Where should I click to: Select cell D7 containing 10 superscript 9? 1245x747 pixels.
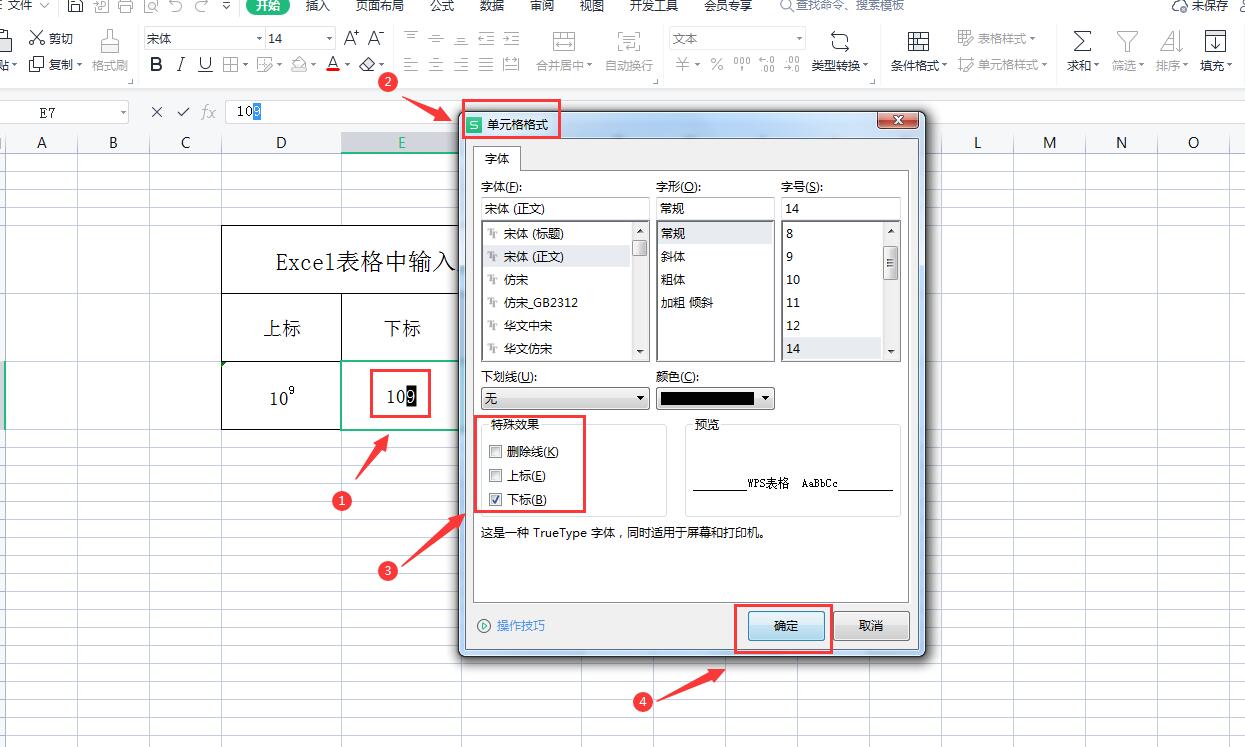click(x=281, y=396)
